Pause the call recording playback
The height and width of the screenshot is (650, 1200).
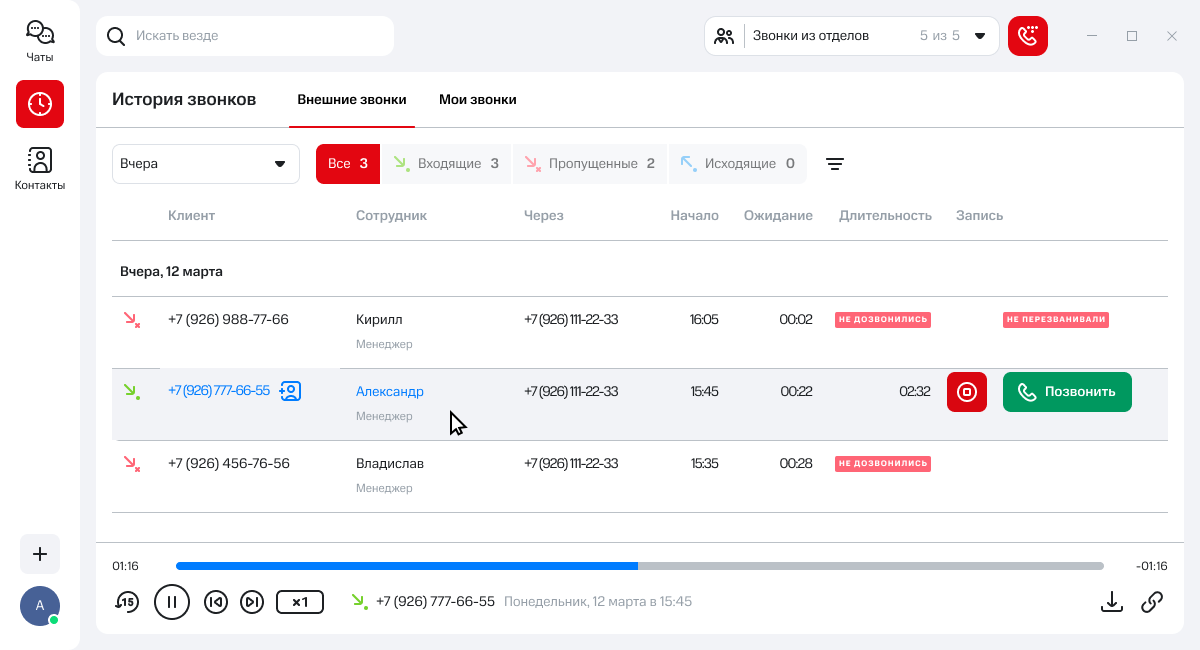[x=172, y=602]
